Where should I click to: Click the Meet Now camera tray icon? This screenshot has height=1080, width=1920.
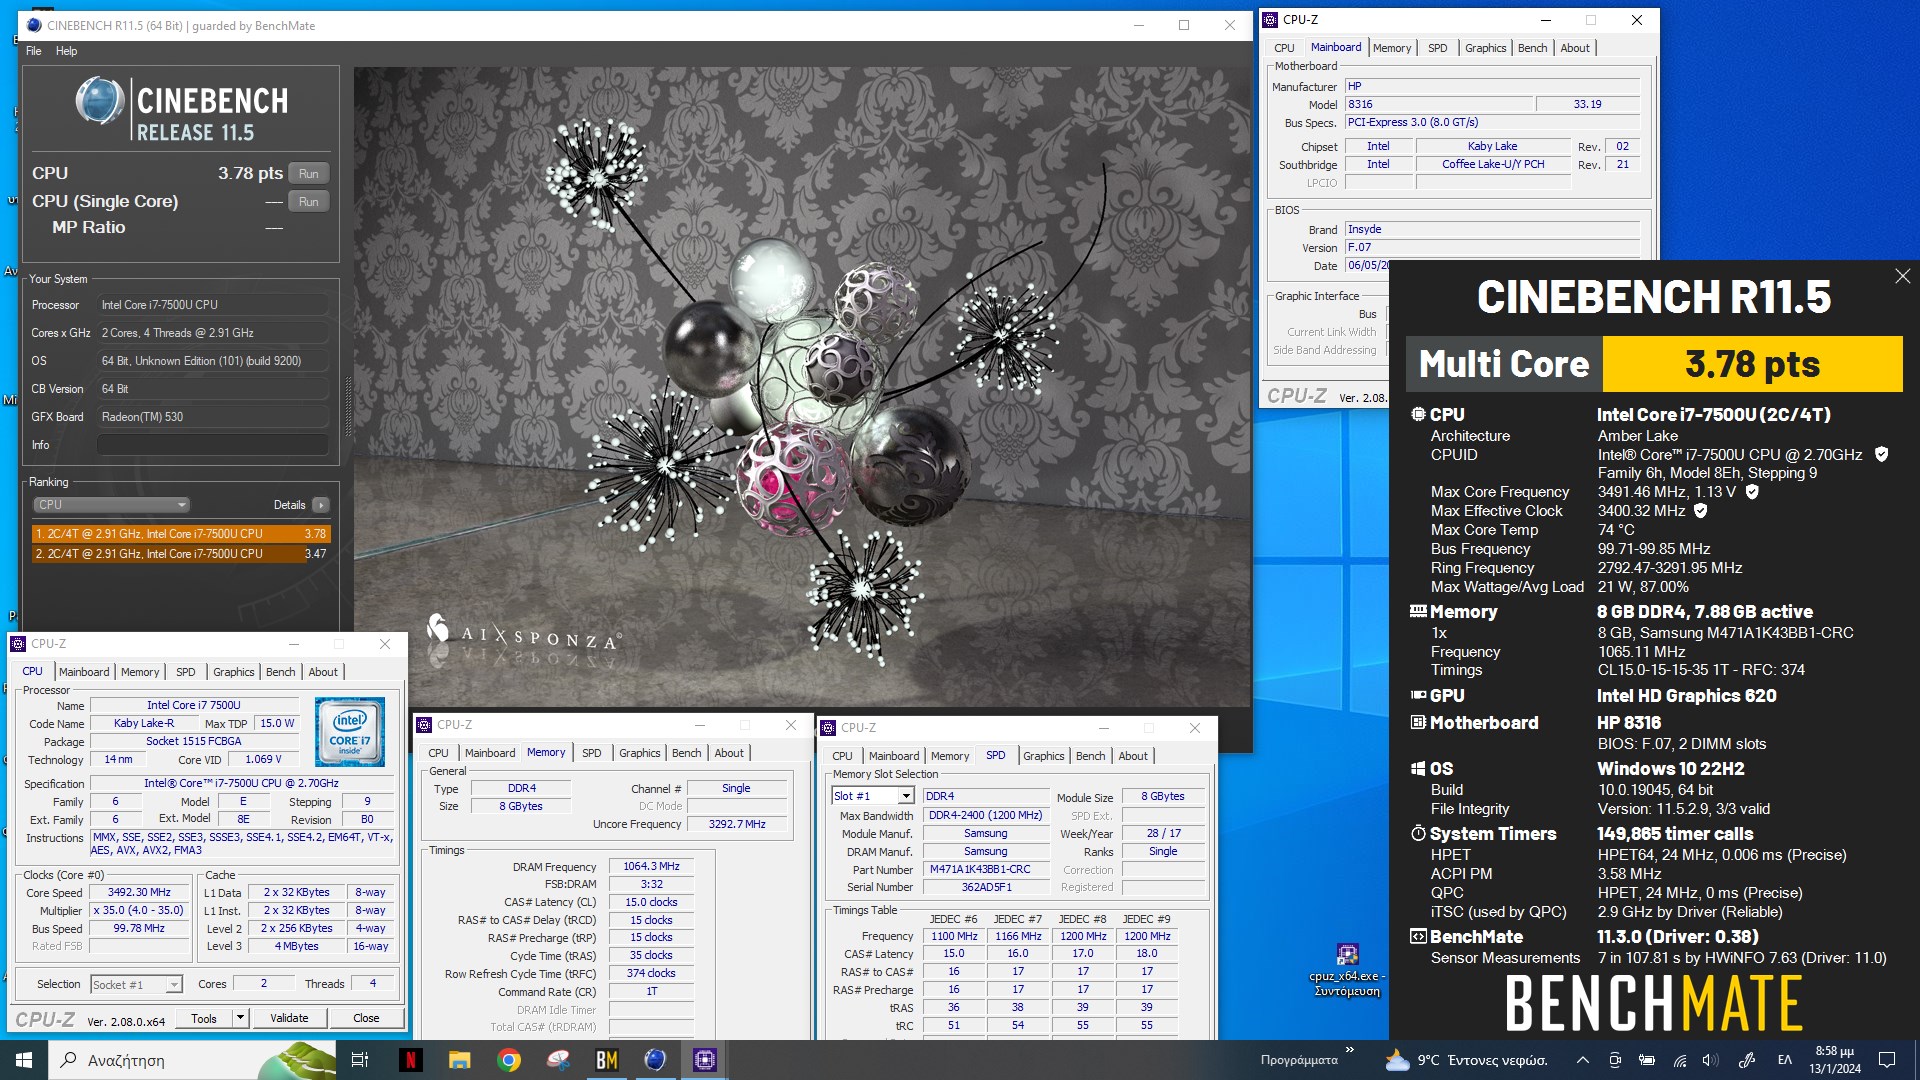pyautogui.click(x=1614, y=1060)
